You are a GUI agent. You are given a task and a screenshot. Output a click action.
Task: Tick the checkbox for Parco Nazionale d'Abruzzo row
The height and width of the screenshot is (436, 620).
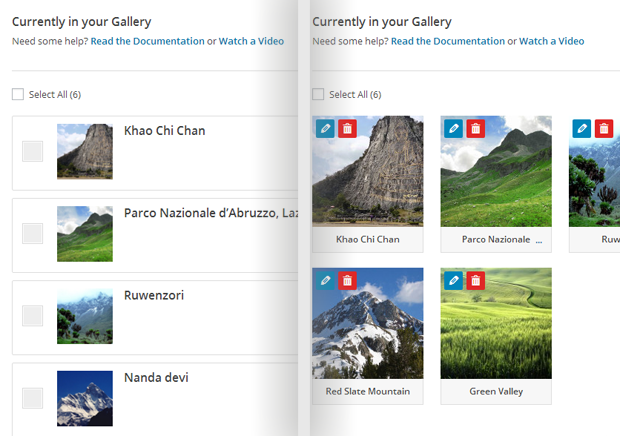(x=32, y=233)
